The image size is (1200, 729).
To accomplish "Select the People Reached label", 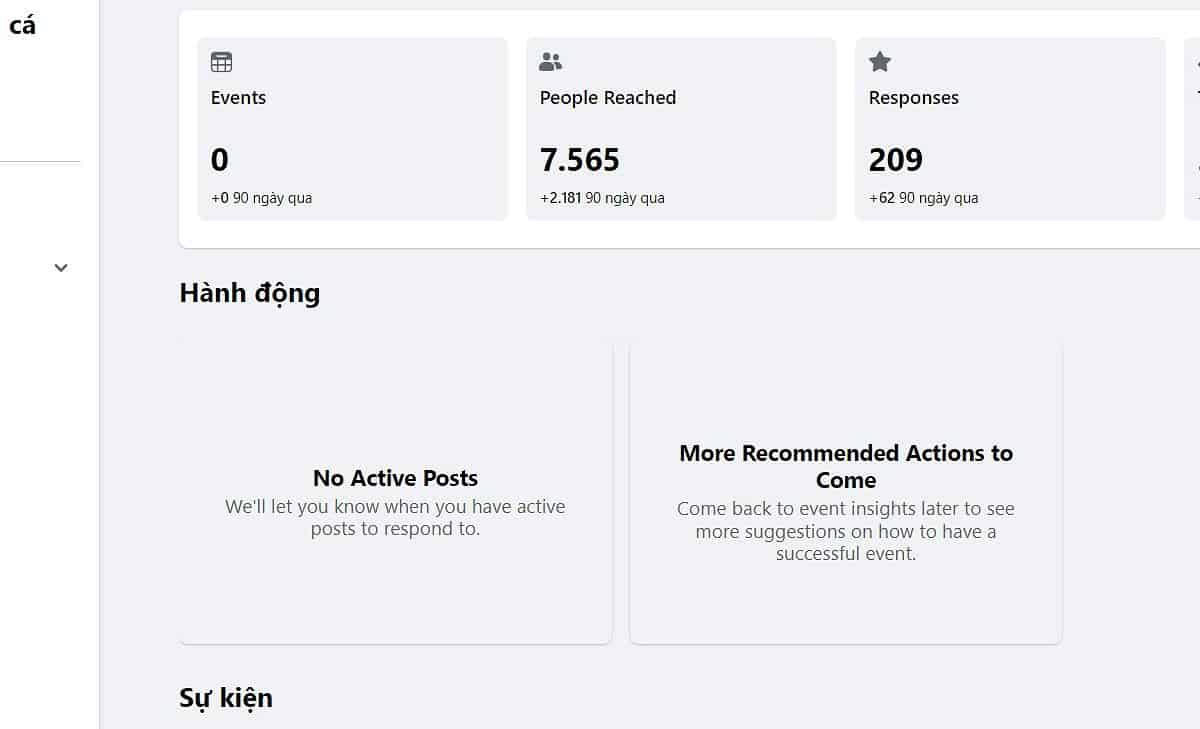I will (608, 98).
